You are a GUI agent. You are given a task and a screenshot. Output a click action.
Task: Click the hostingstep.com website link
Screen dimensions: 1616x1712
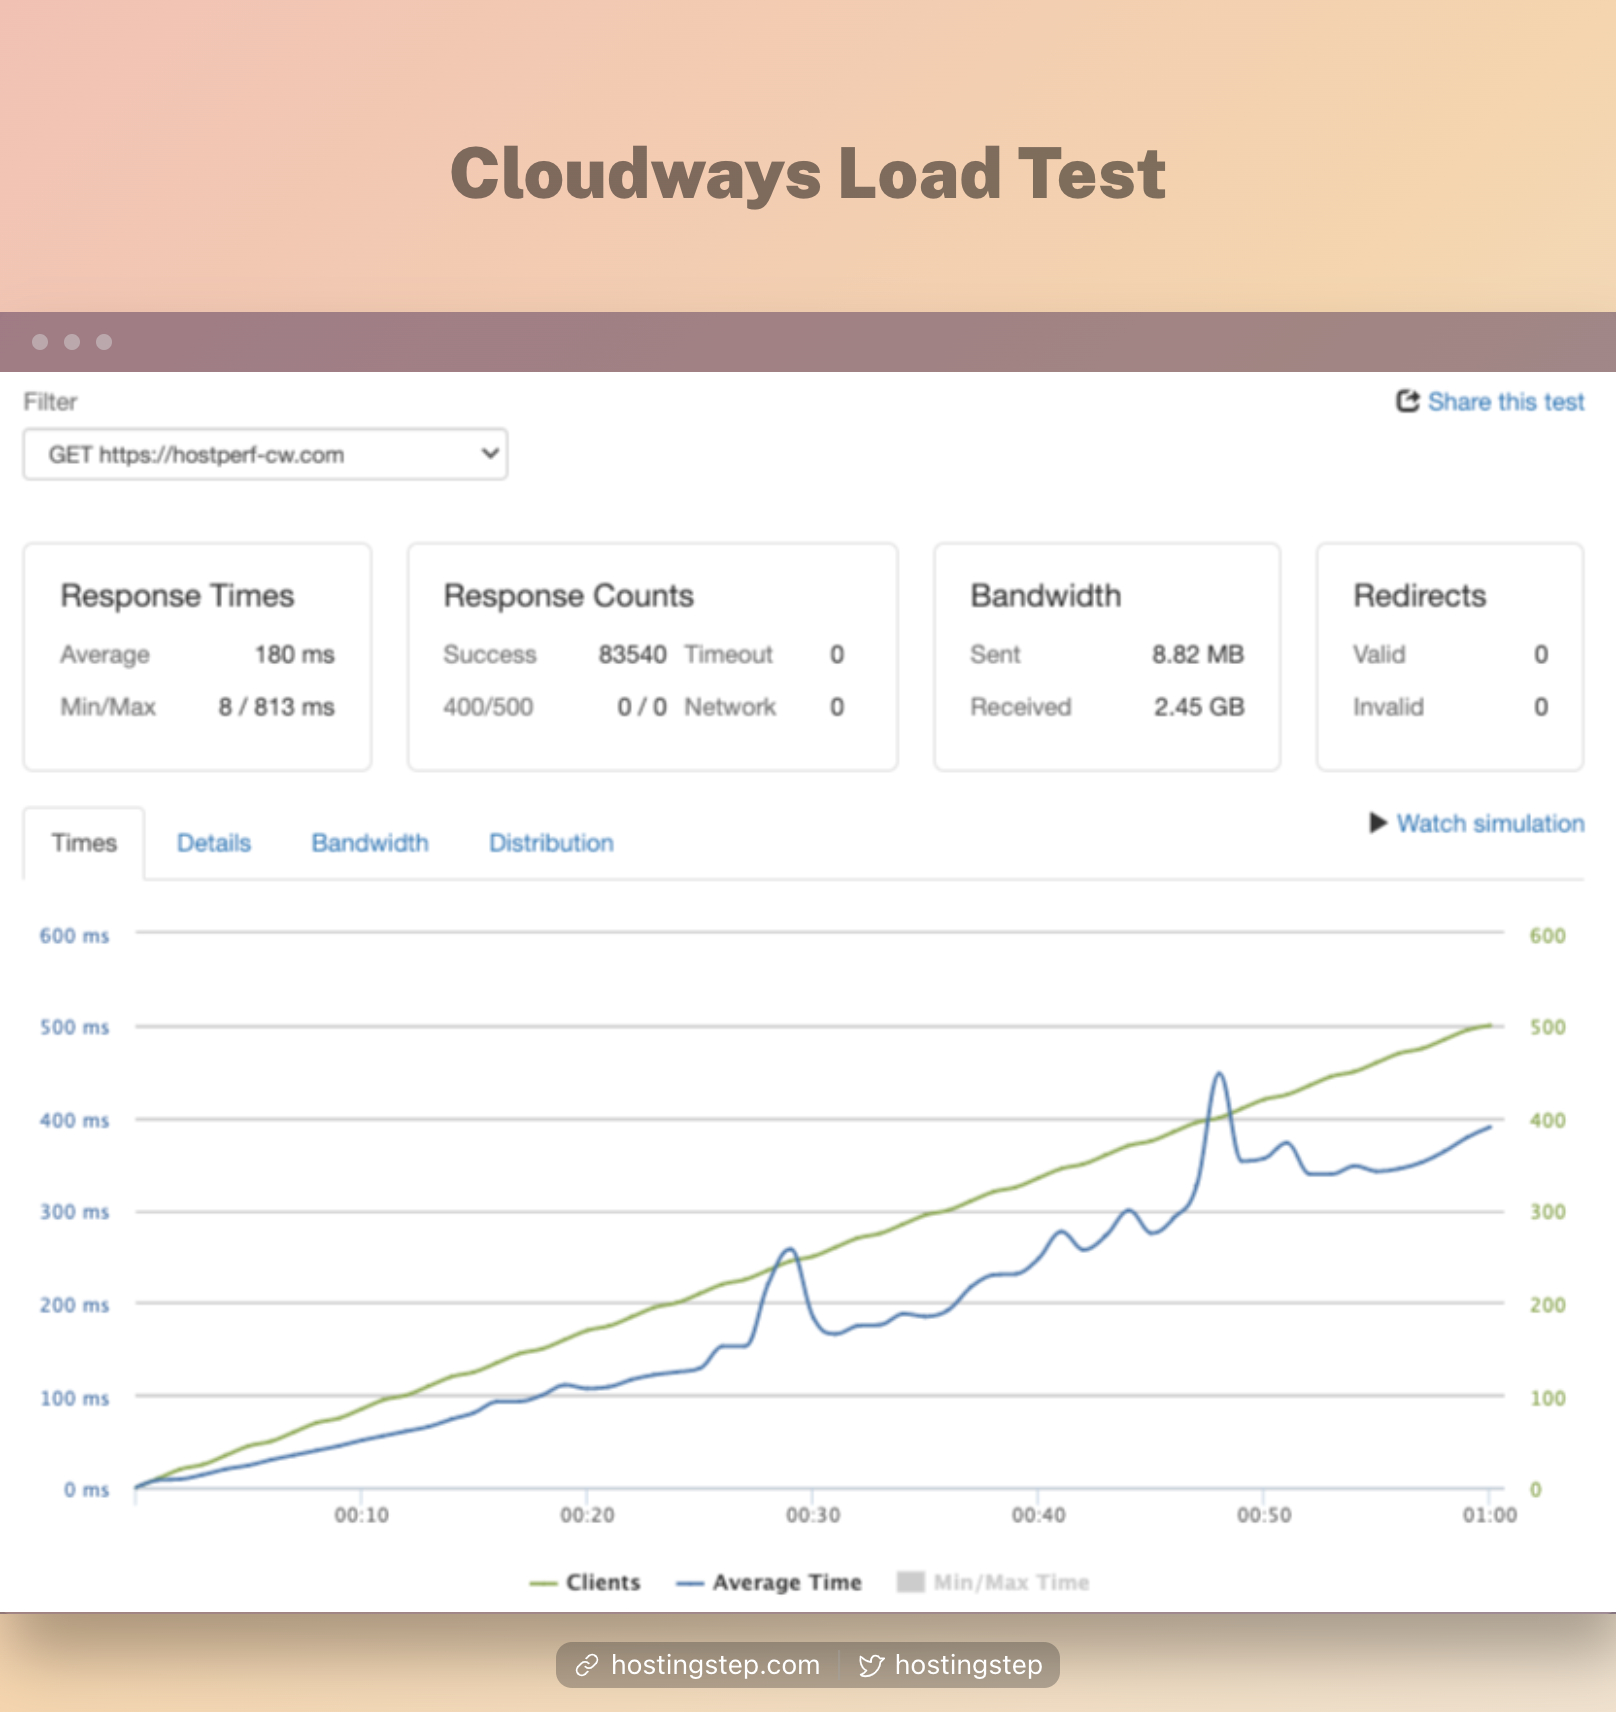(715, 1665)
